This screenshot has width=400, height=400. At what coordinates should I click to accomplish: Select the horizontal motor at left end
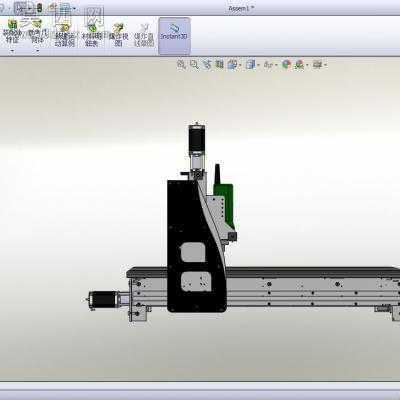point(103,300)
